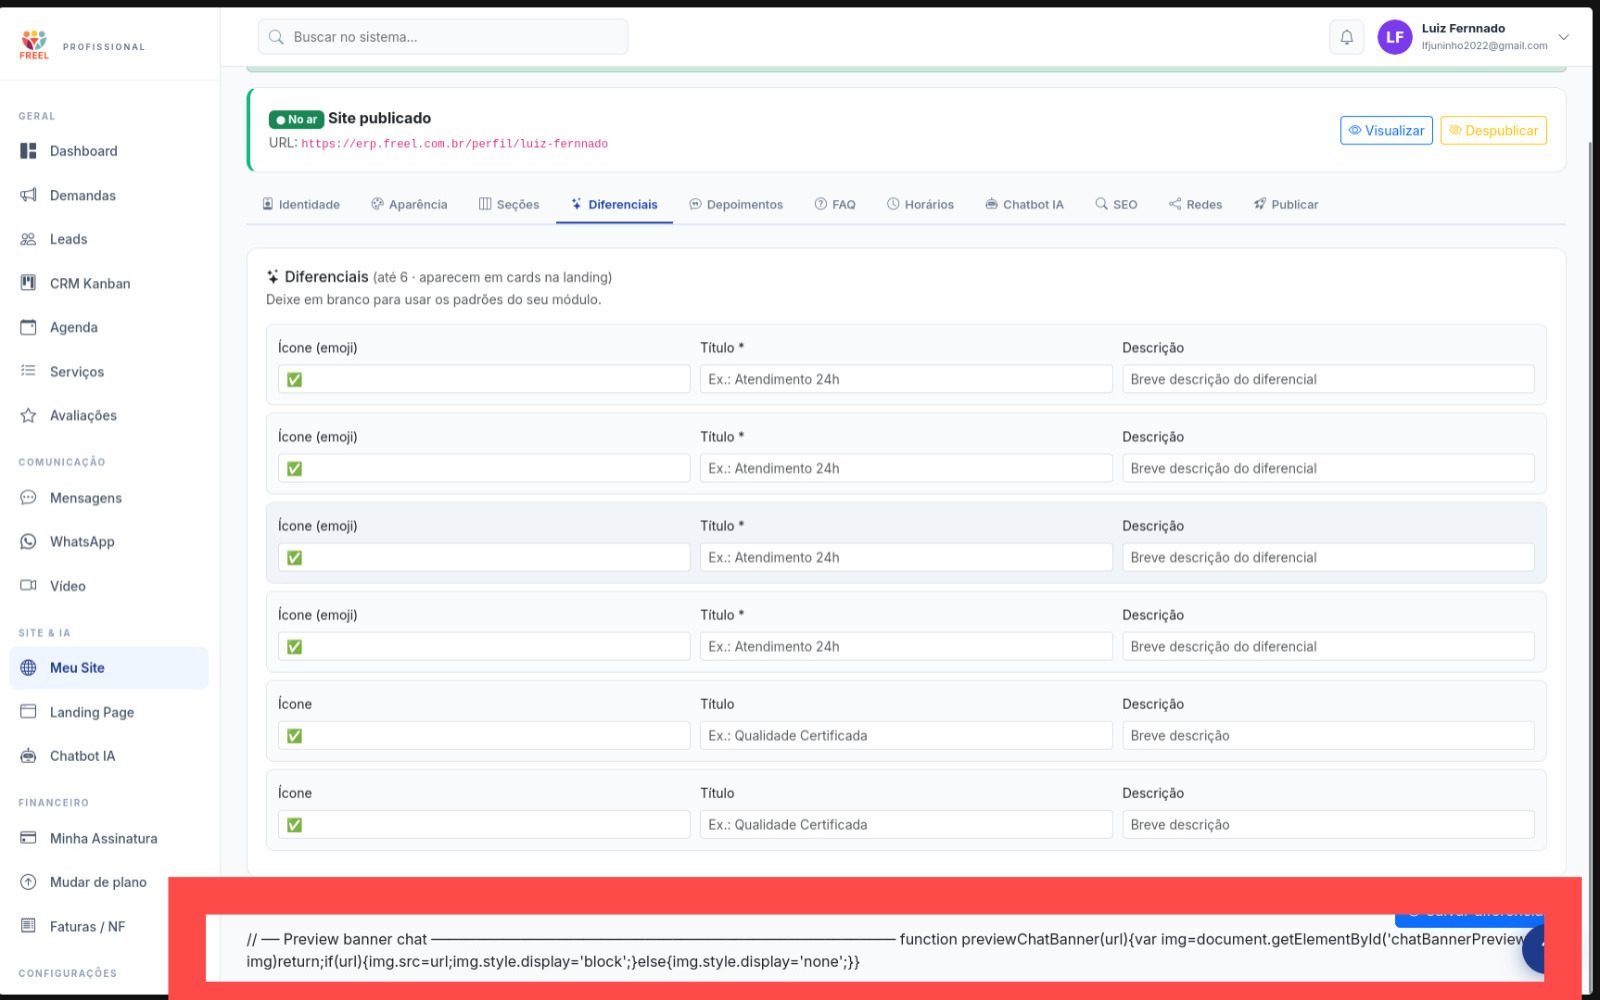The width and height of the screenshot is (1600, 1000).
Task: Switch to the Depoimentos tab
Action: coord(736,204)
